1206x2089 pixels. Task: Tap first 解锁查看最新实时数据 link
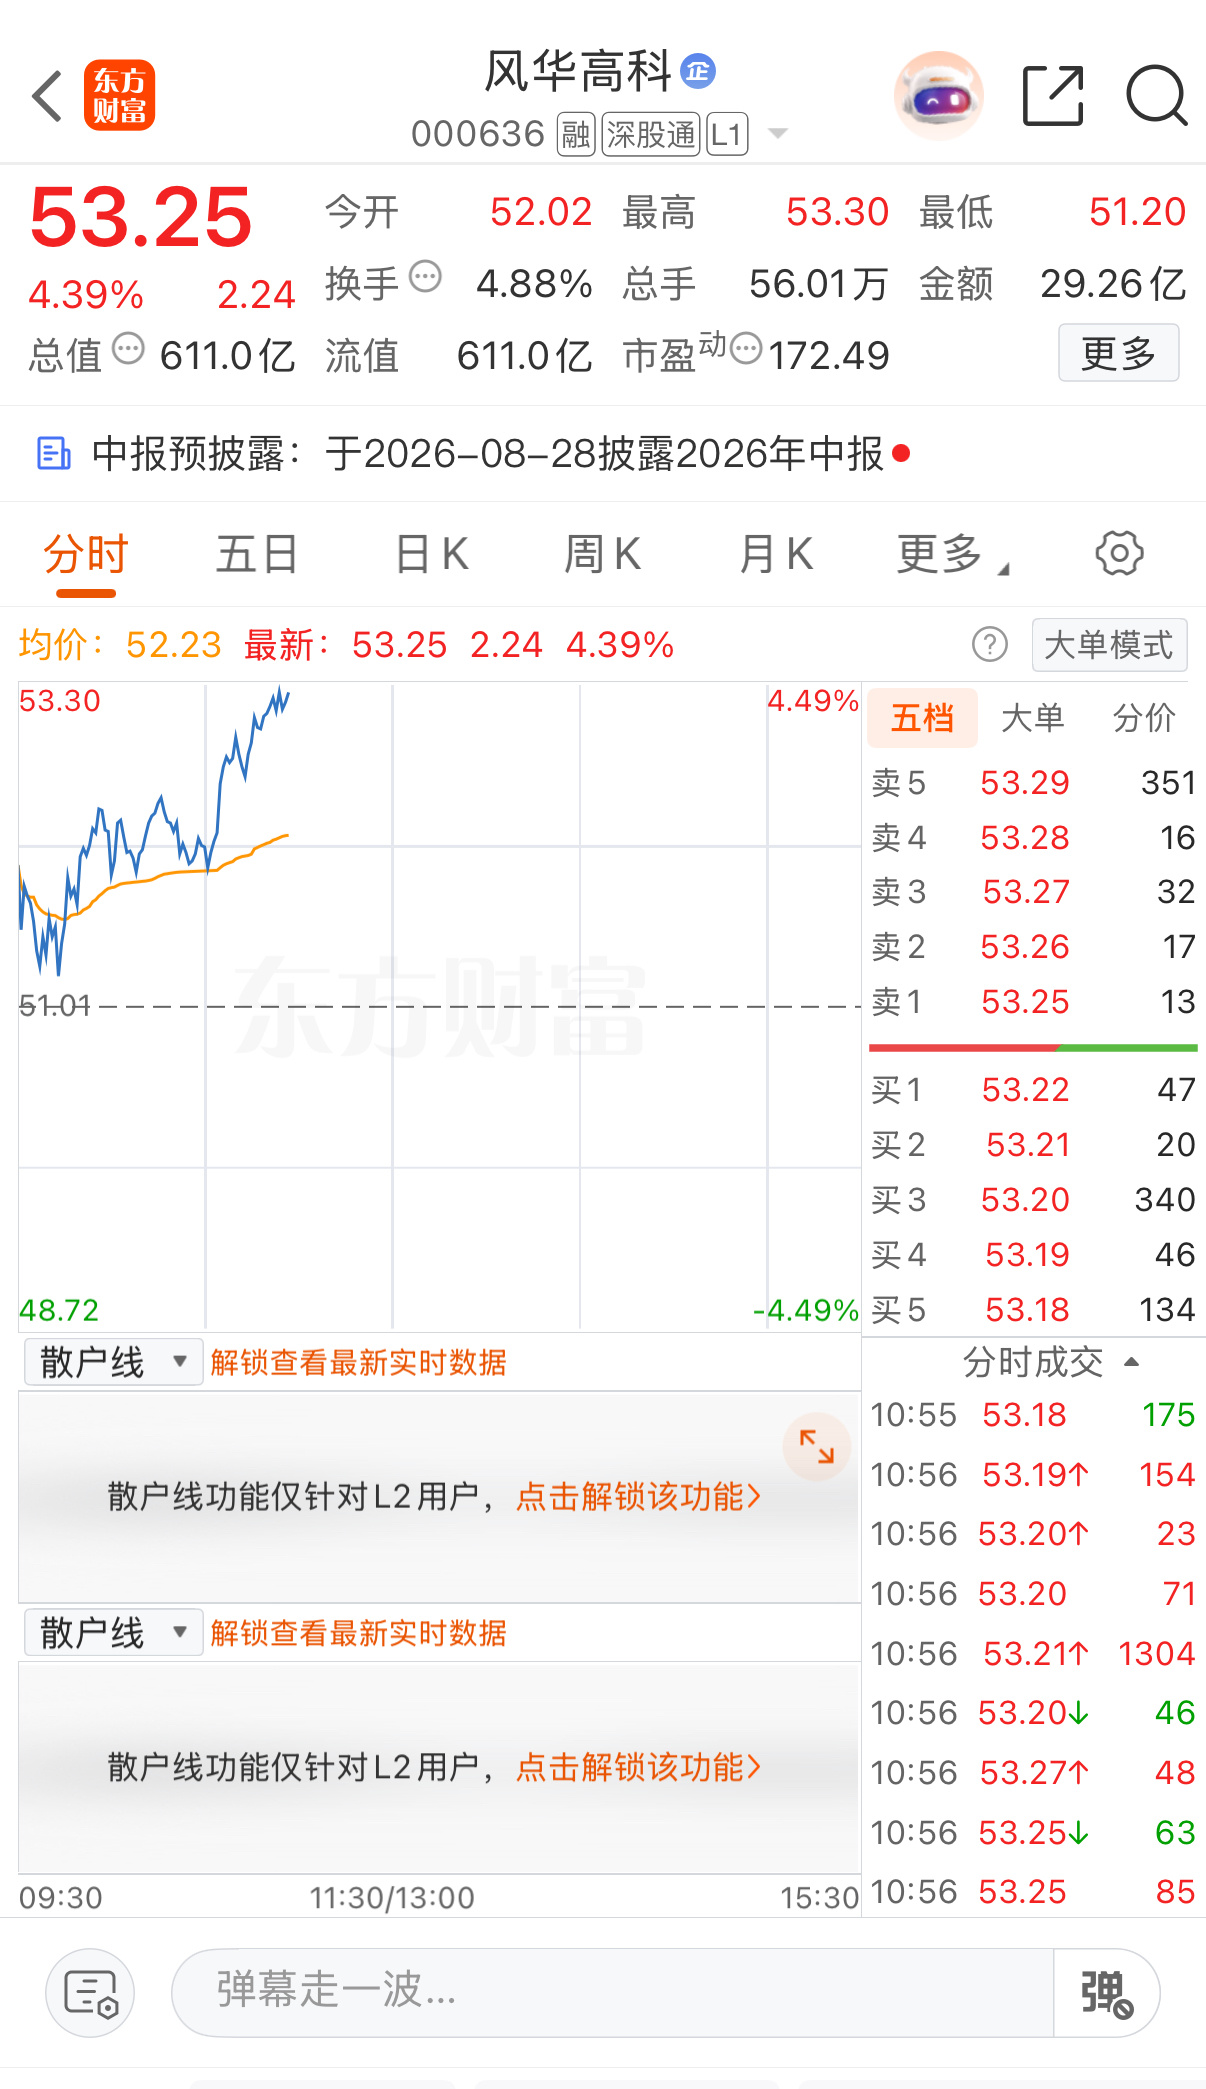tap(358, 1362)
